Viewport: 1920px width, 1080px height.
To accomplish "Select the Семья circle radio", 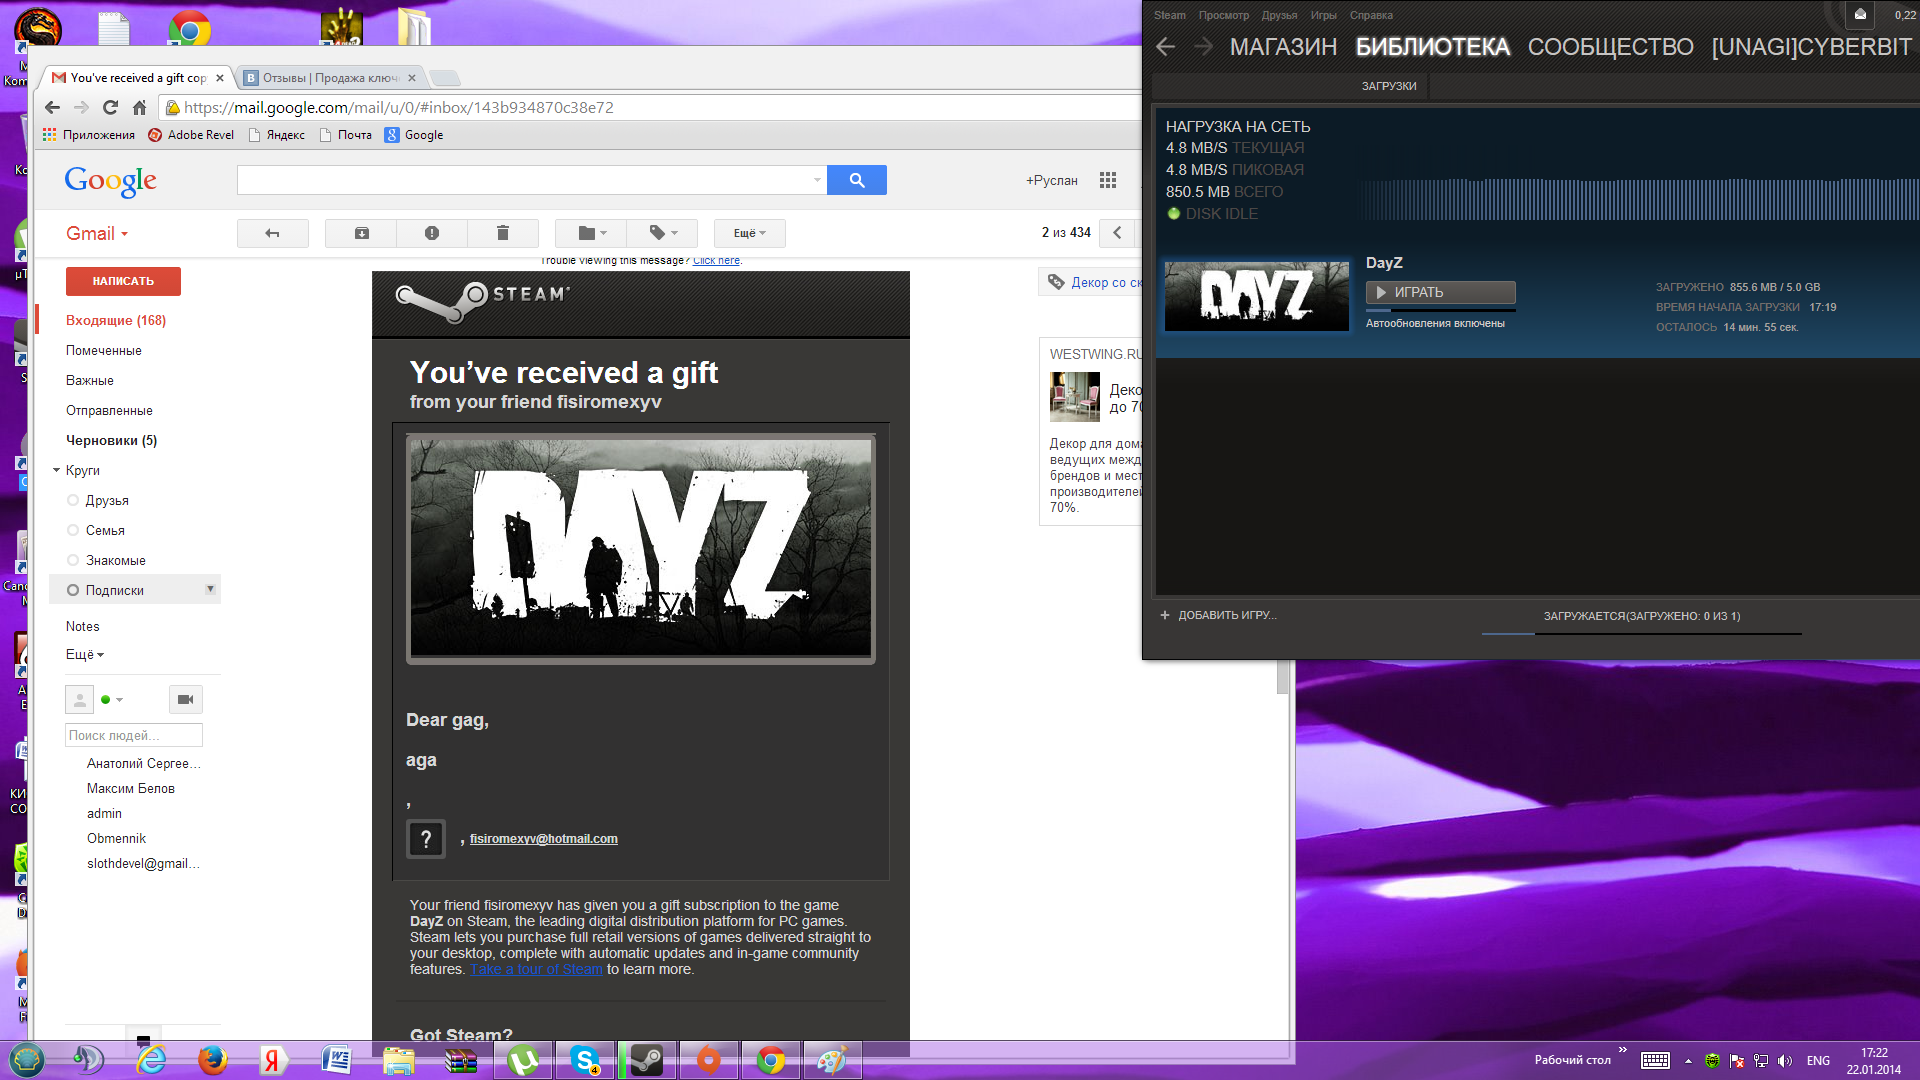I will [x=73, y=530].
